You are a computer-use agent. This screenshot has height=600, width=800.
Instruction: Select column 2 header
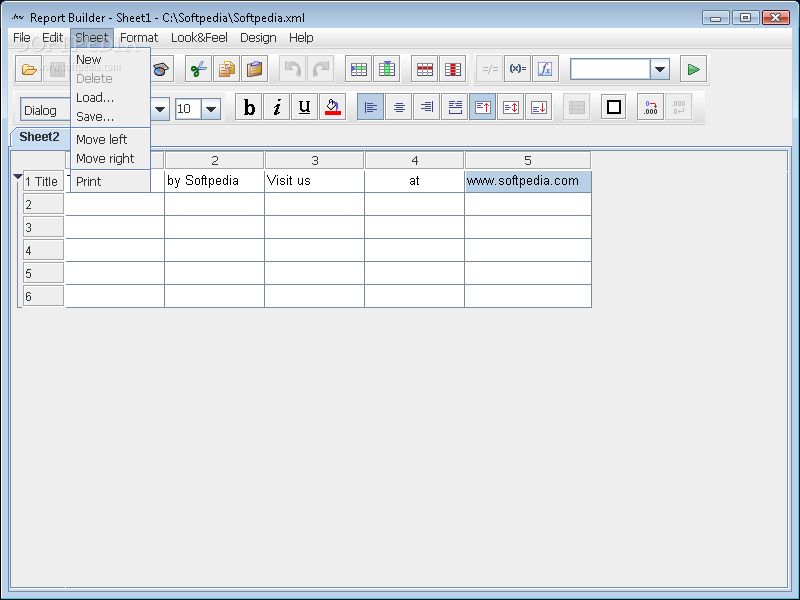(x=214, y=161)
